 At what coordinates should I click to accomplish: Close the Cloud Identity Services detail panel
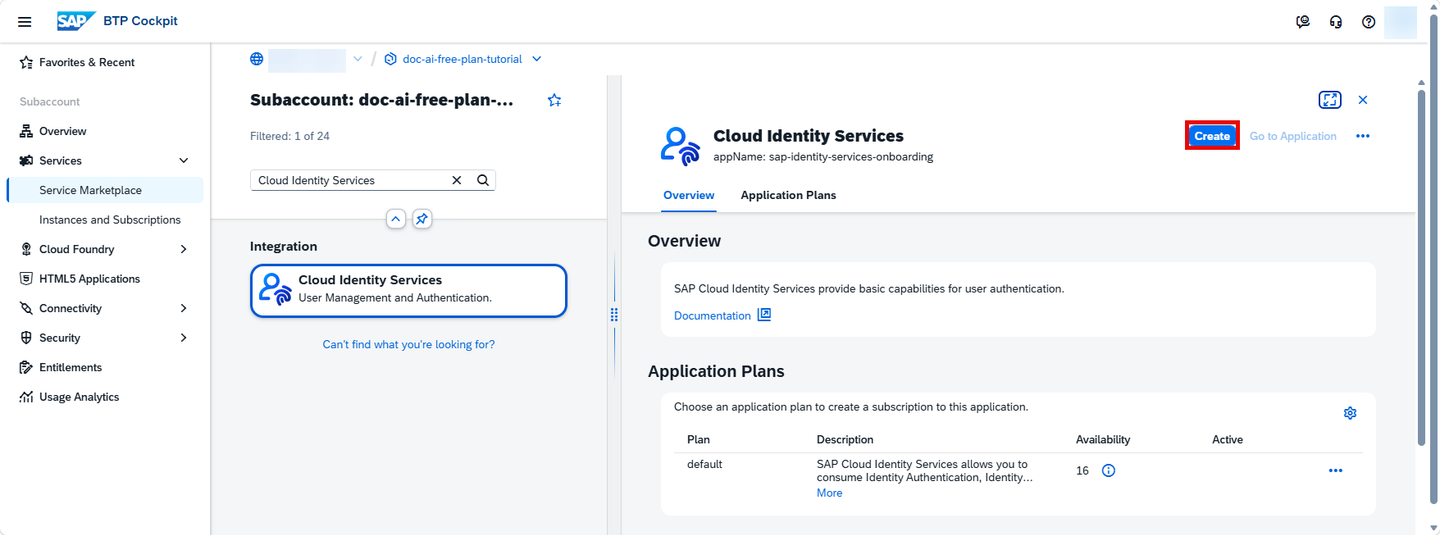(x=1363, y=100)
